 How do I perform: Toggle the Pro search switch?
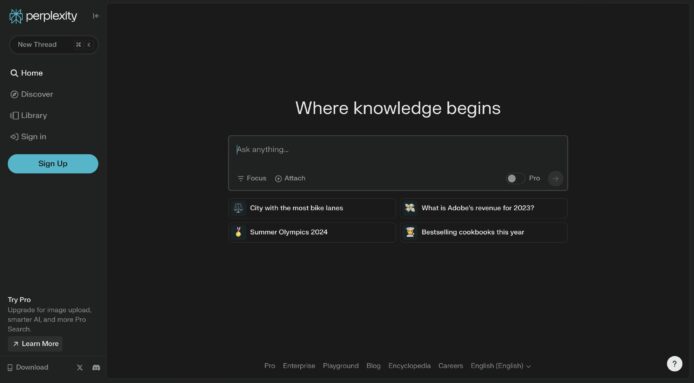[x=515, y=178]
